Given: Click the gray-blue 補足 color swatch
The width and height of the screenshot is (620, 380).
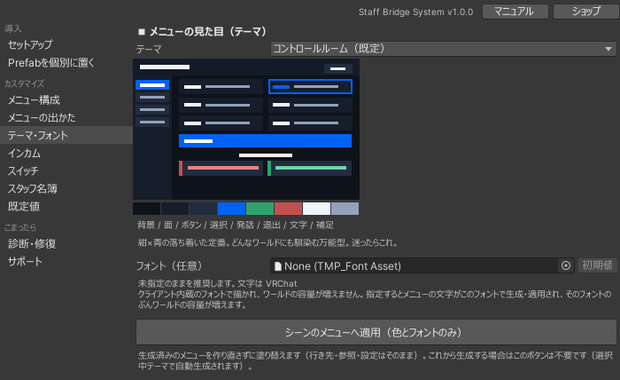Looking at the screenshot, I should click(345, 208).
